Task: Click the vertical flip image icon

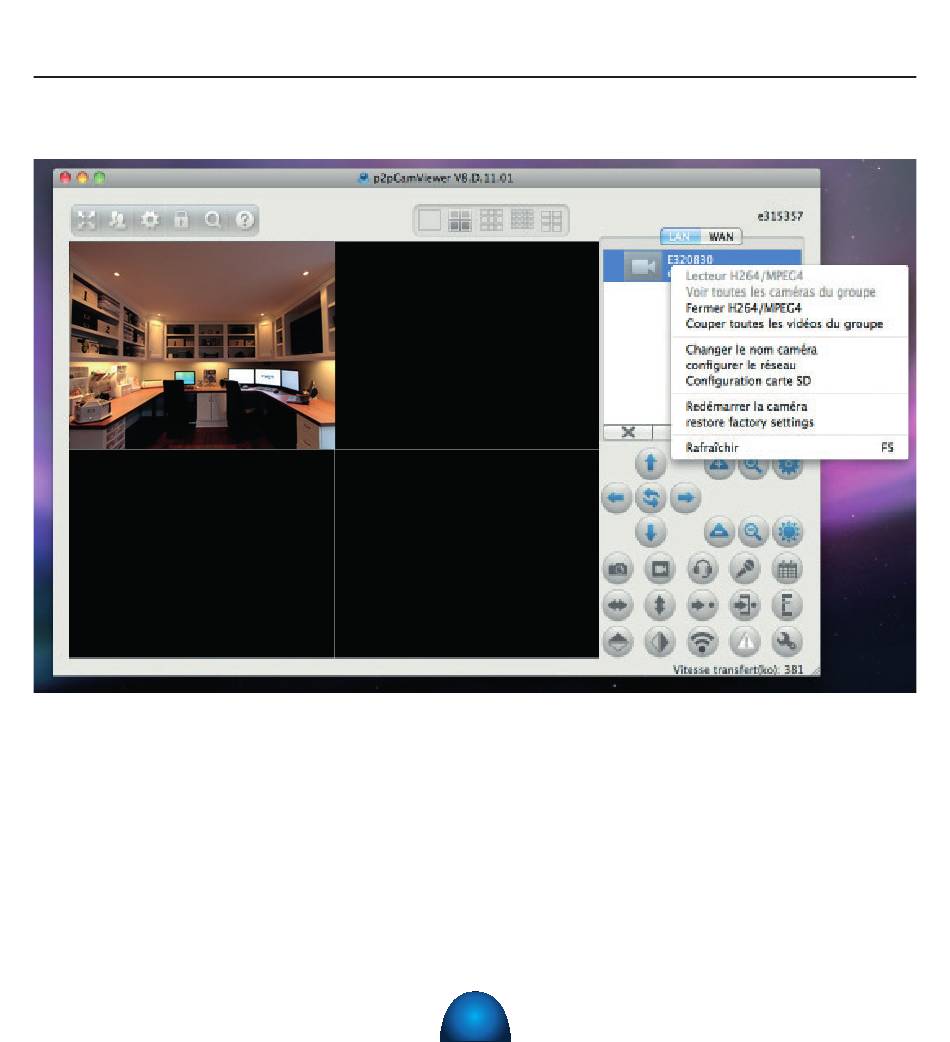Action: [x=618, y=642]
